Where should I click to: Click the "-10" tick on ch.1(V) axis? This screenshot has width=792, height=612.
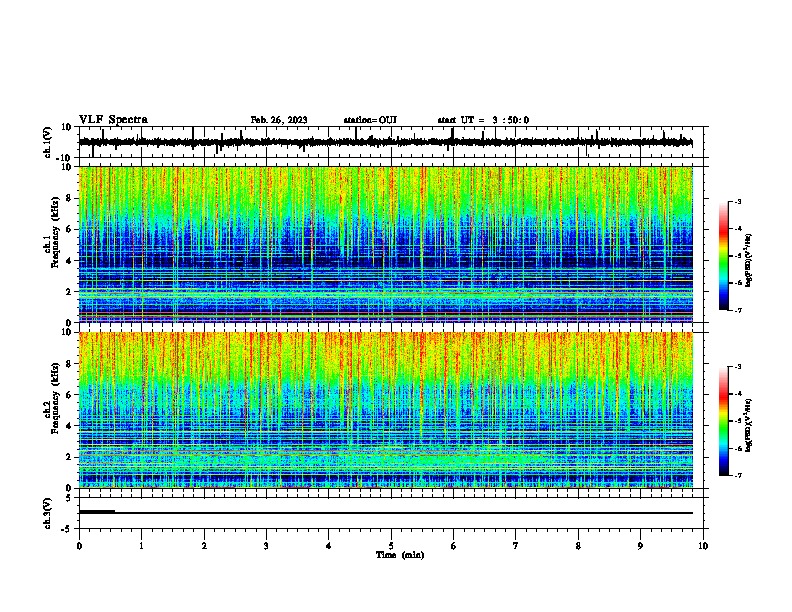point(65,158)
